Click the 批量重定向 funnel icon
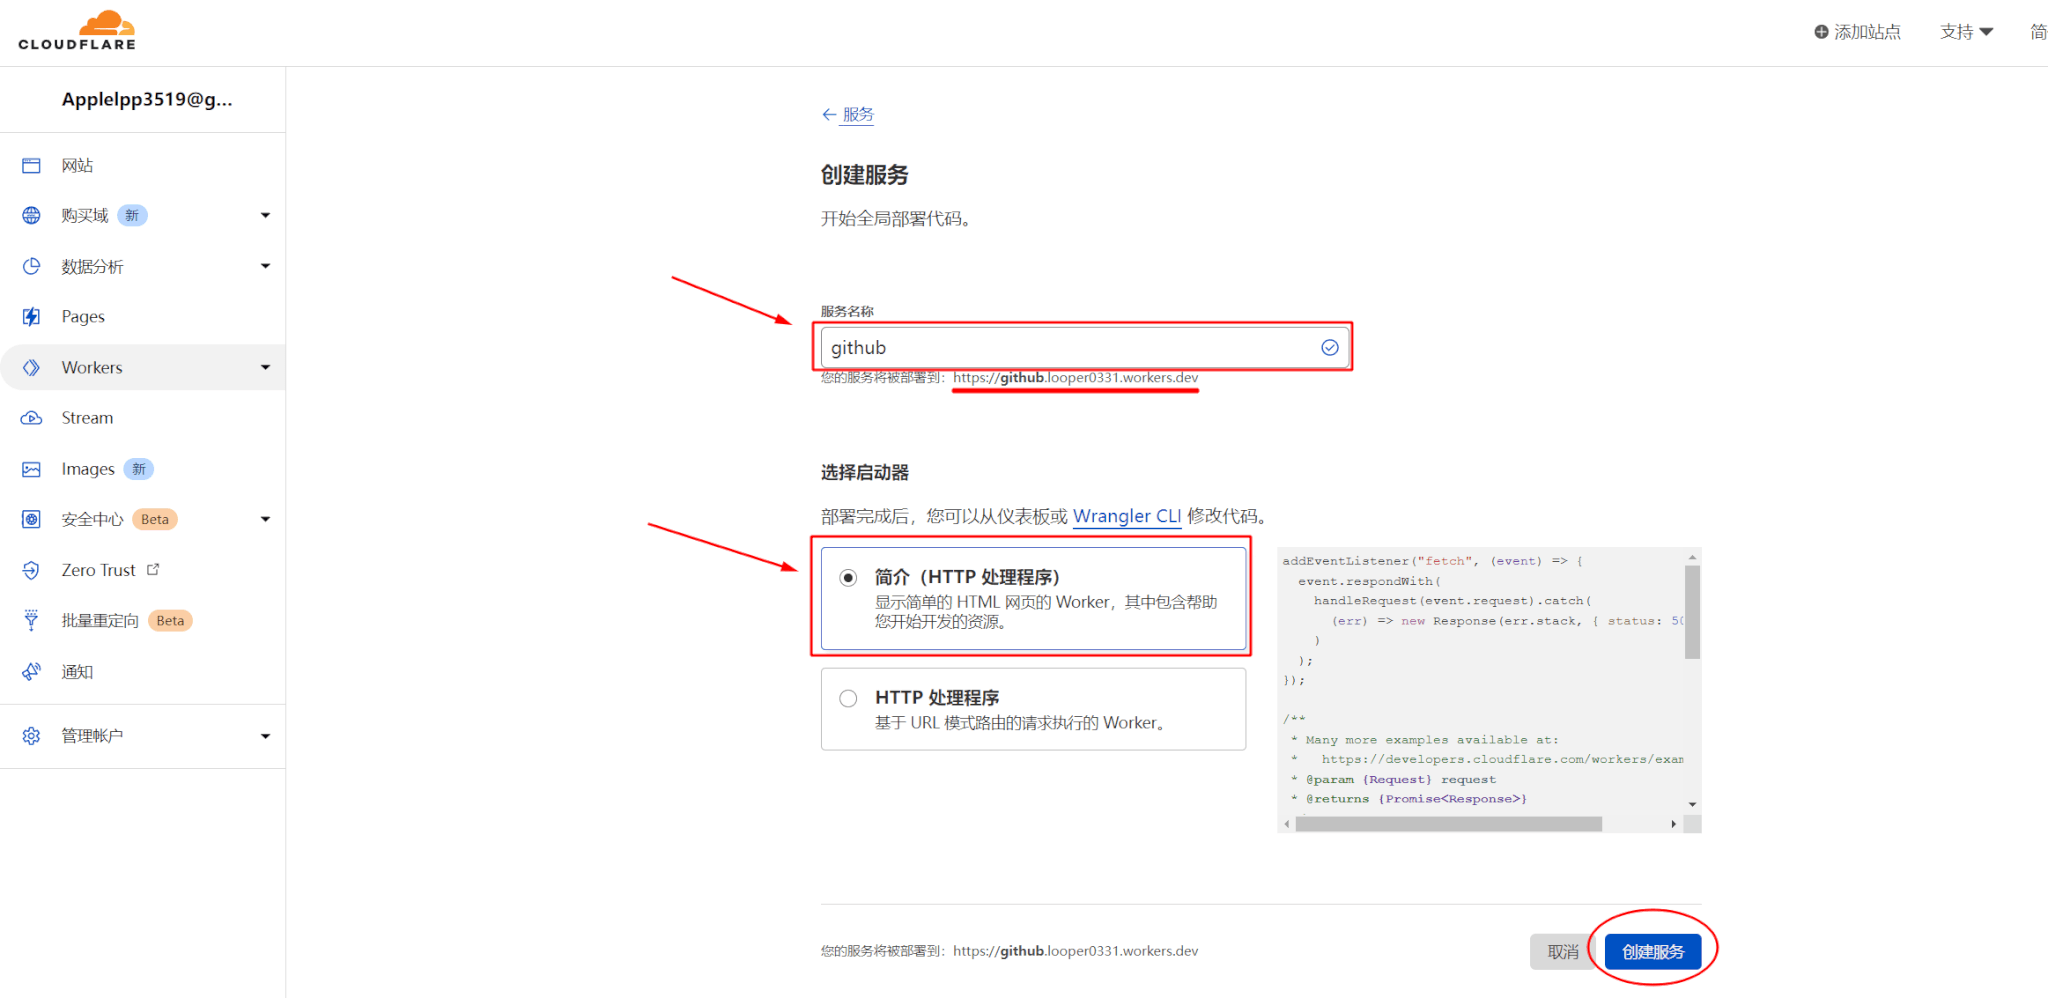2048x998 pixels. (x=31, y=621)
